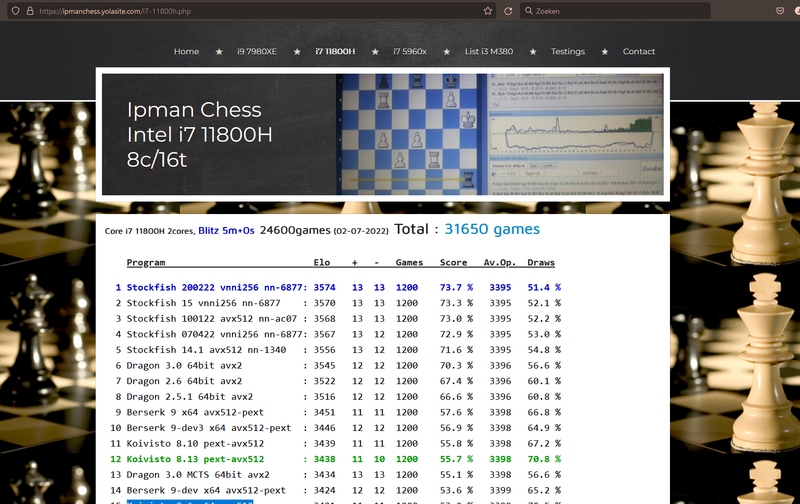
Task: Click the Program column header
Action: pos(146,262)
